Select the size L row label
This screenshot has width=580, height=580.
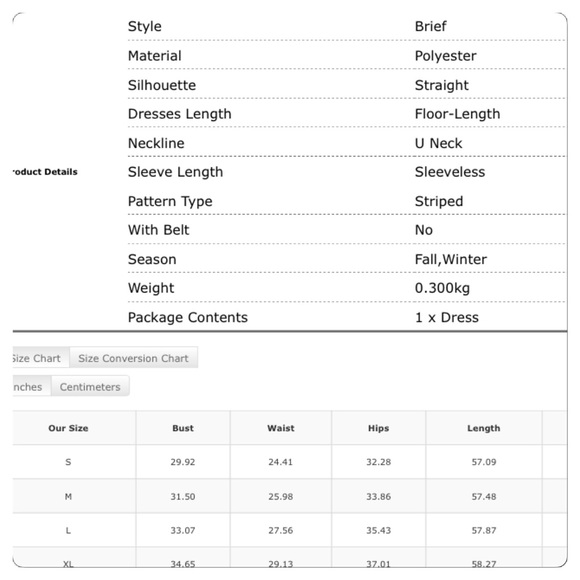(68, 530)
